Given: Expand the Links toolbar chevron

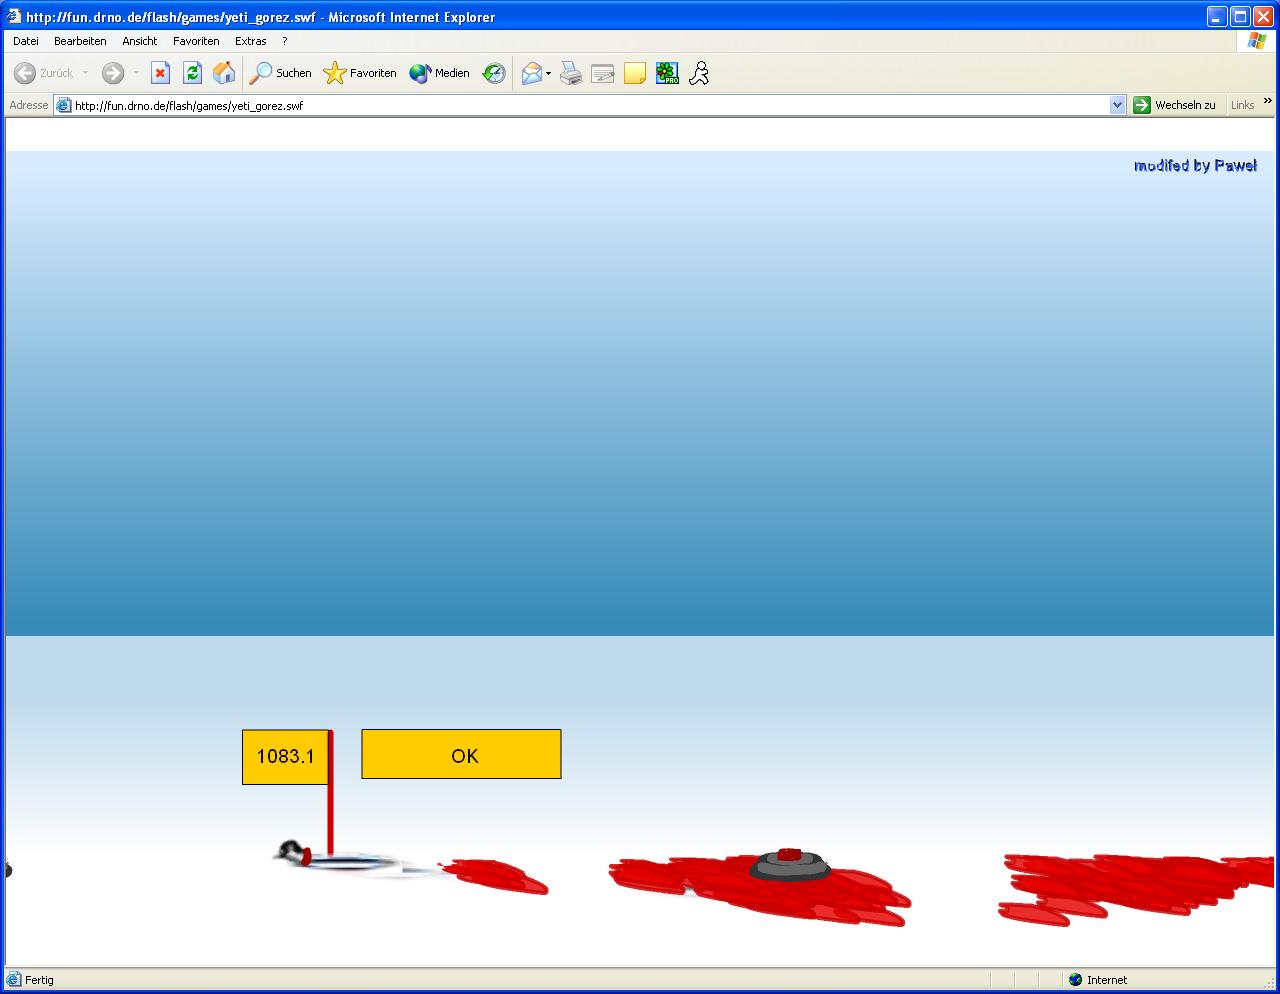Looking at the screenshot, I should (1268, 101).
